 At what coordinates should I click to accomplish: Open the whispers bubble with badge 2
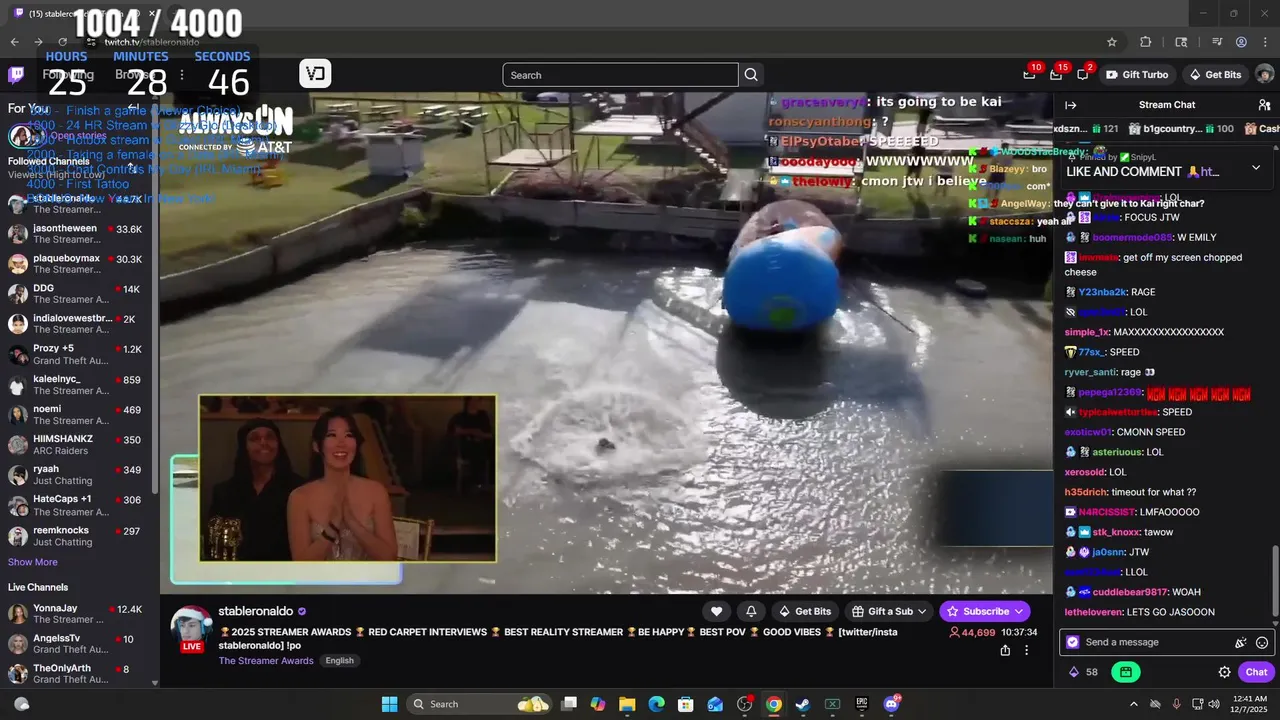click(x=1083, y=74)
